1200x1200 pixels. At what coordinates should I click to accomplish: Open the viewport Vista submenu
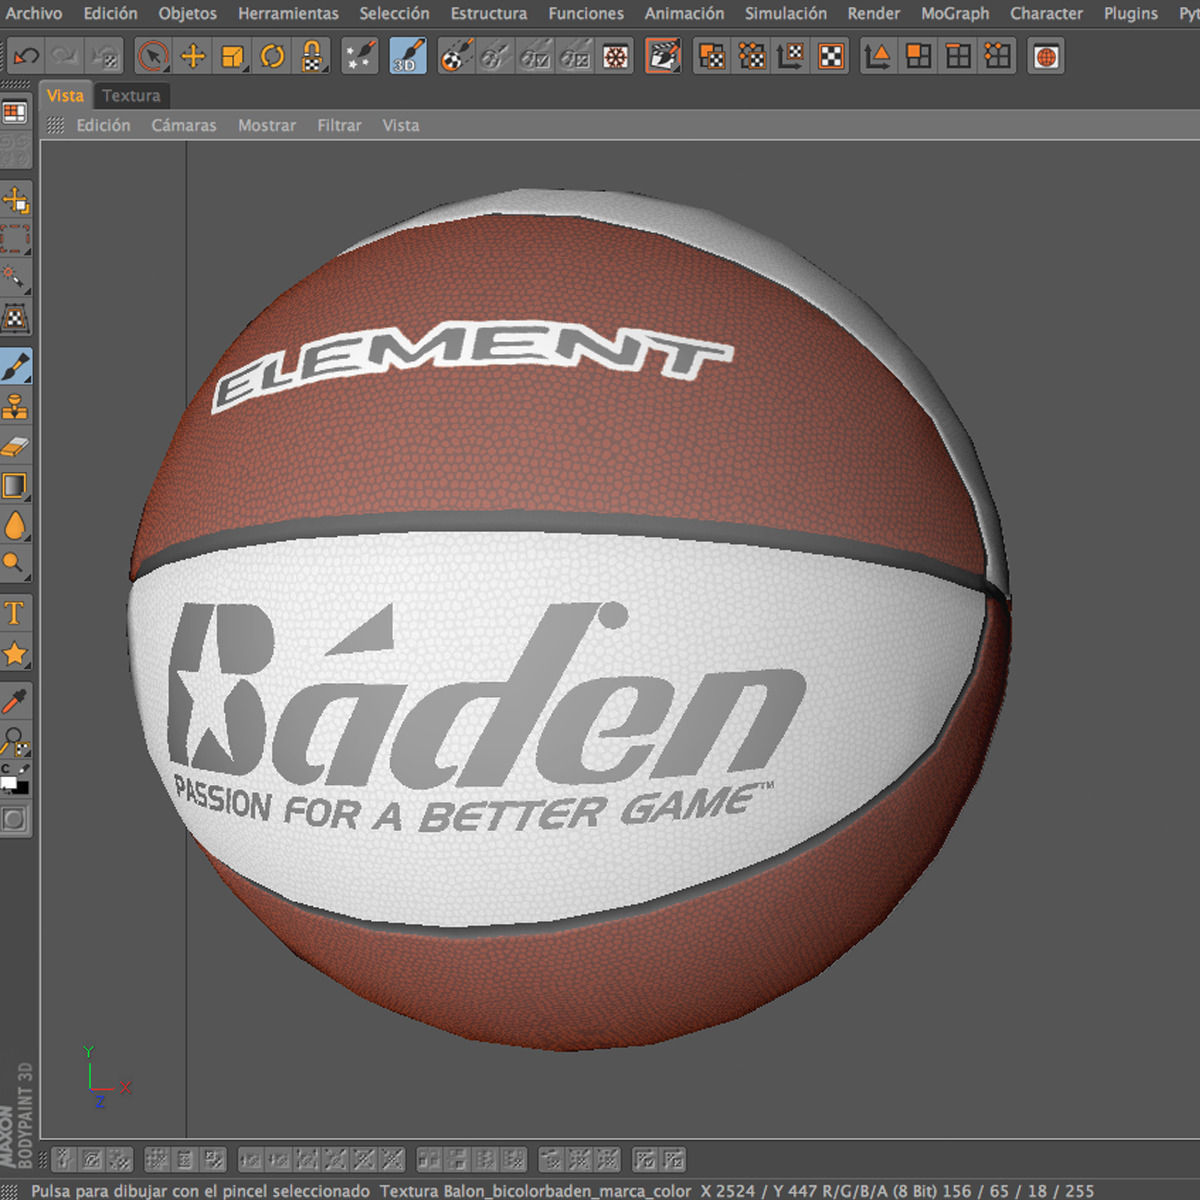401,125
